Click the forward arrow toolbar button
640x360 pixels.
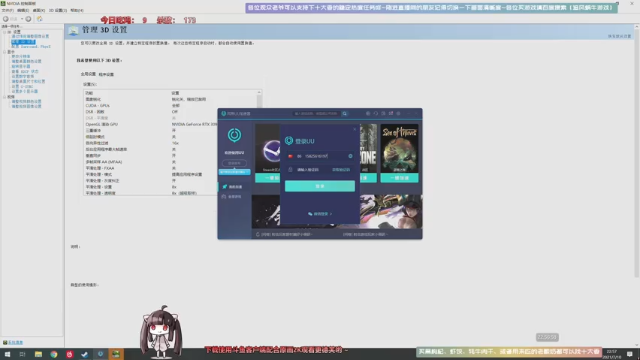(x=28, y=19)
